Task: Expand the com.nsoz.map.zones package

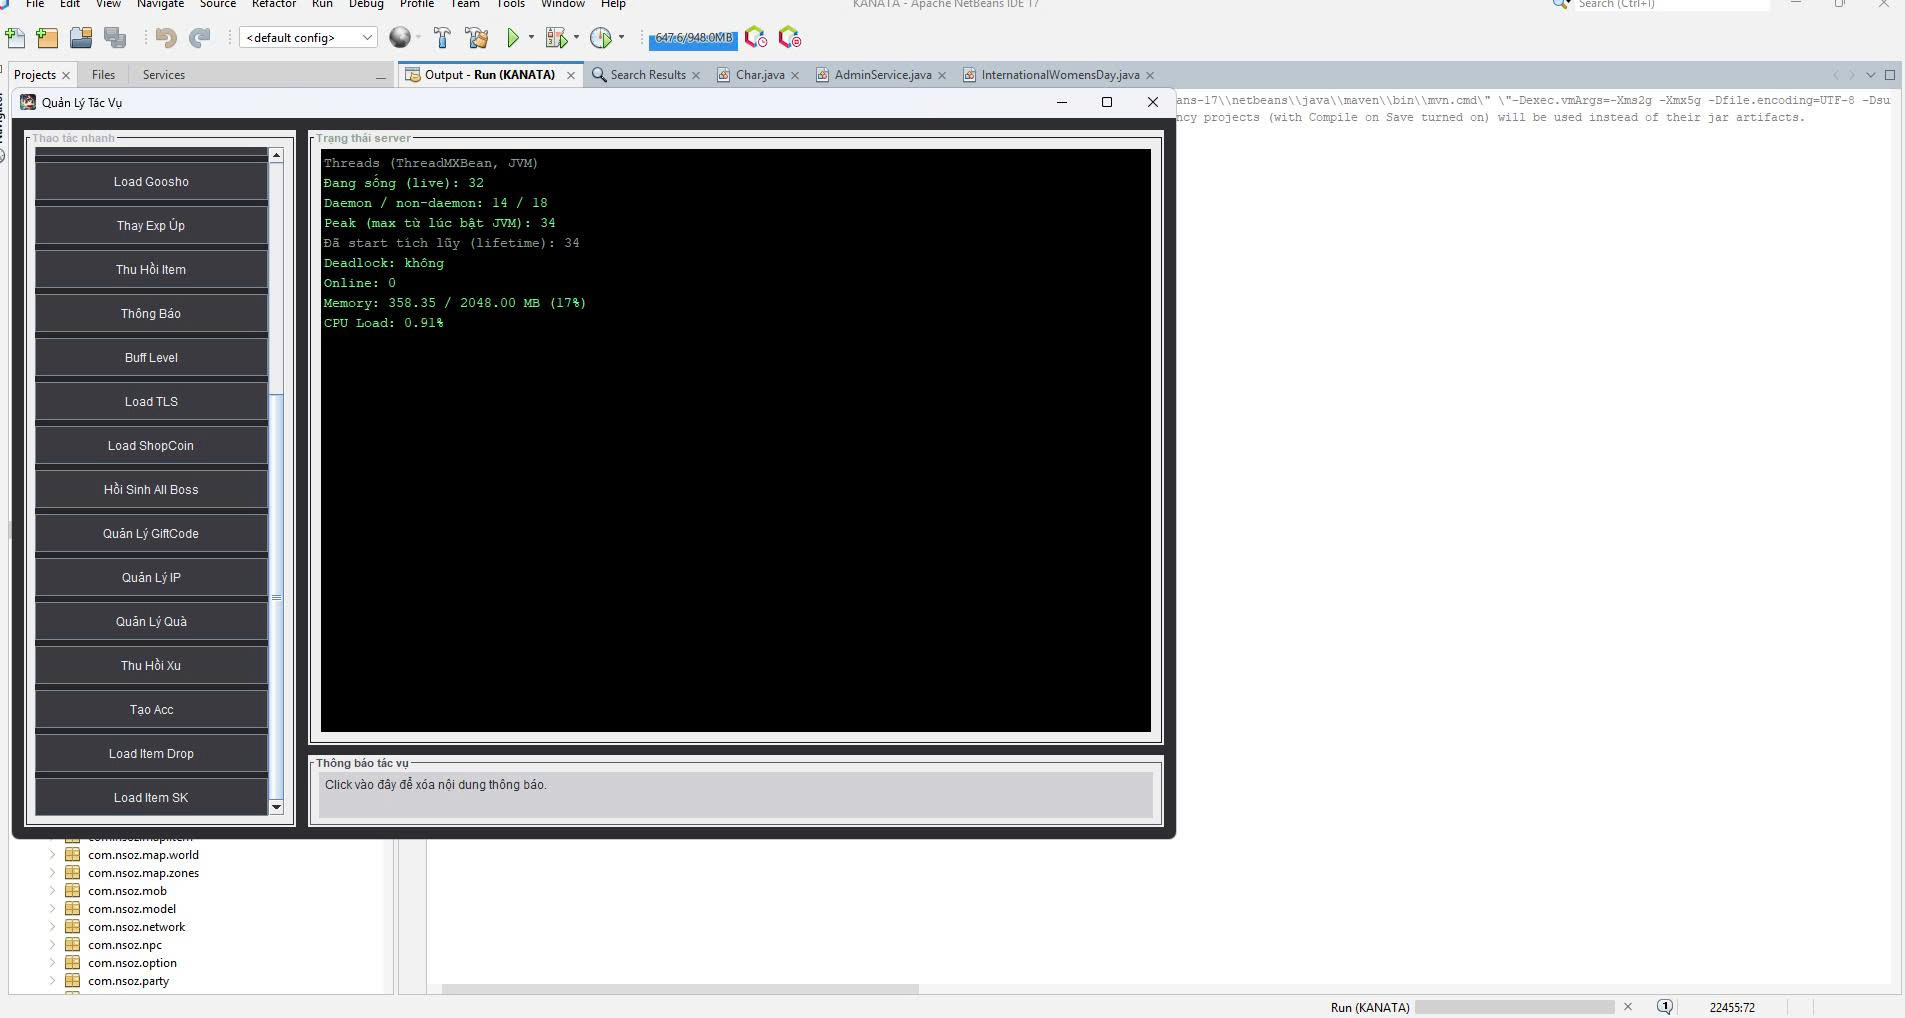Action: pyautogui.click(x=52, y=873)
